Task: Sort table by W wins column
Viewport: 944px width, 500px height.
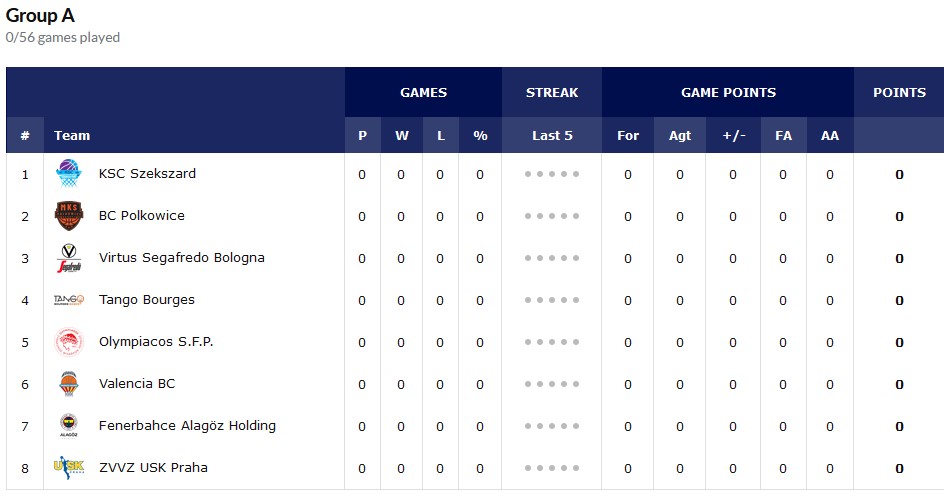Action: tap(401, 136)
